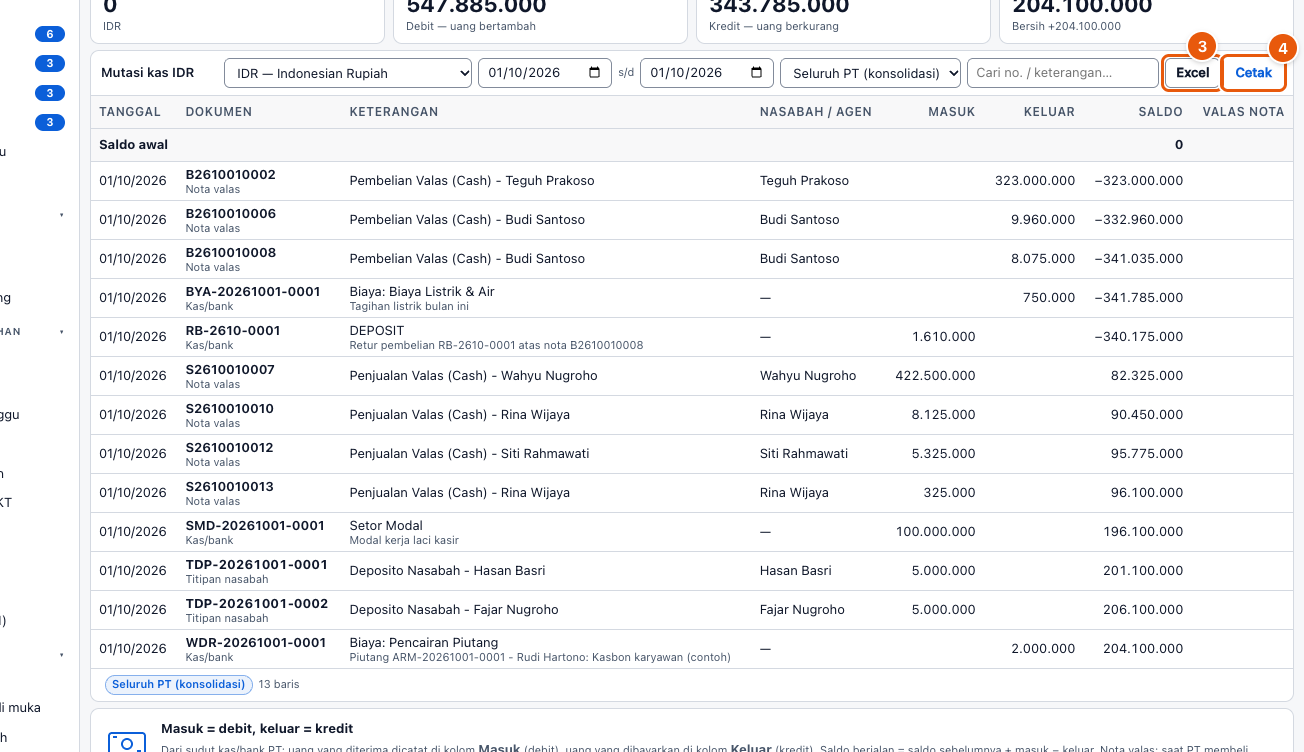
Task: Click 'Penjualan Valas (Cash) - Wahyu Nugroho' description
Action: tap(473, 376)
